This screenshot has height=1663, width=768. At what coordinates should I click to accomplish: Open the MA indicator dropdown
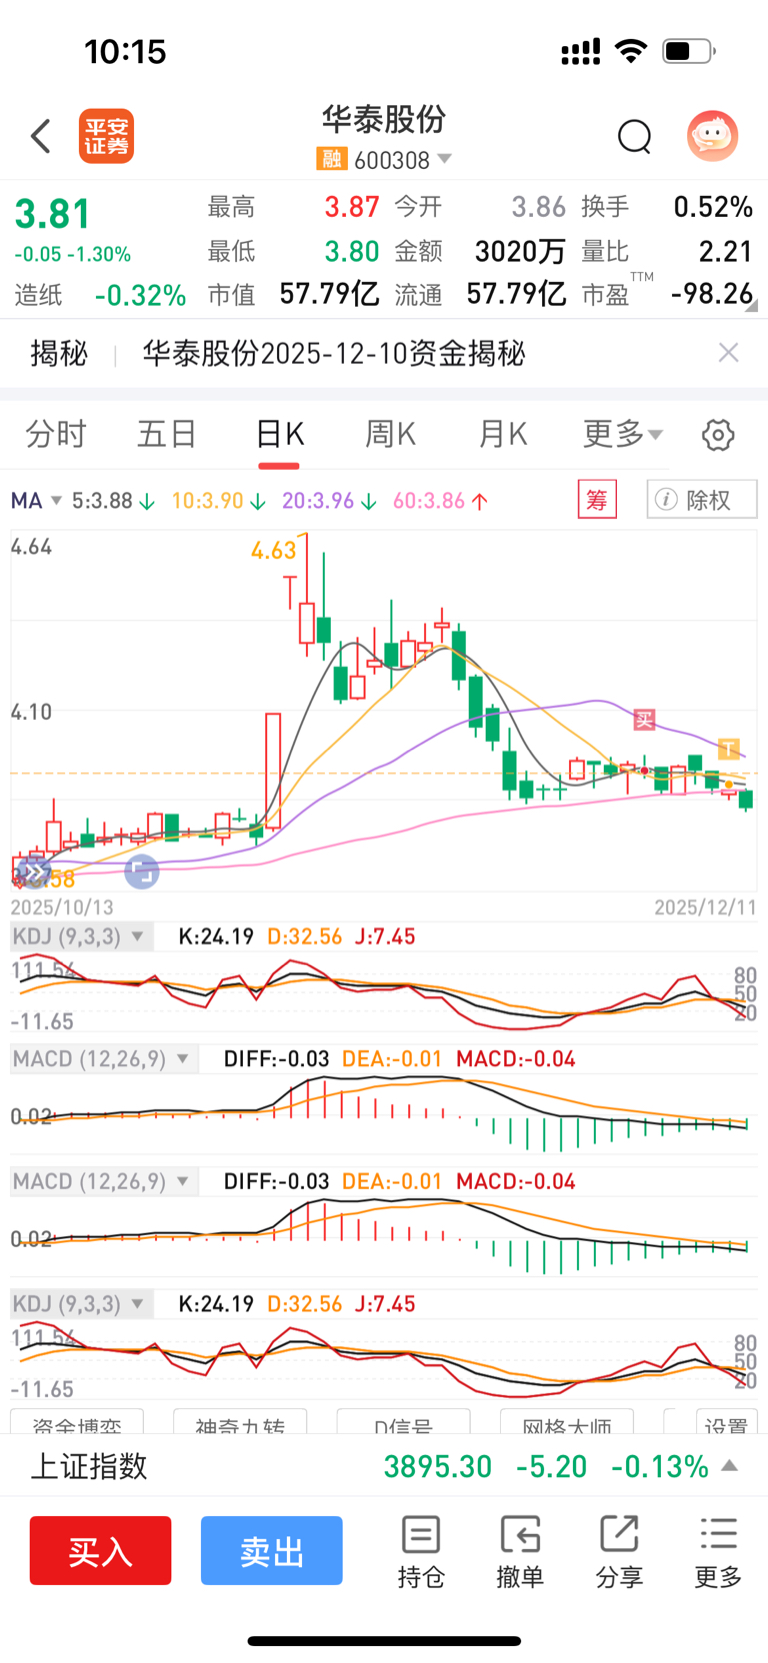[36, 500]
